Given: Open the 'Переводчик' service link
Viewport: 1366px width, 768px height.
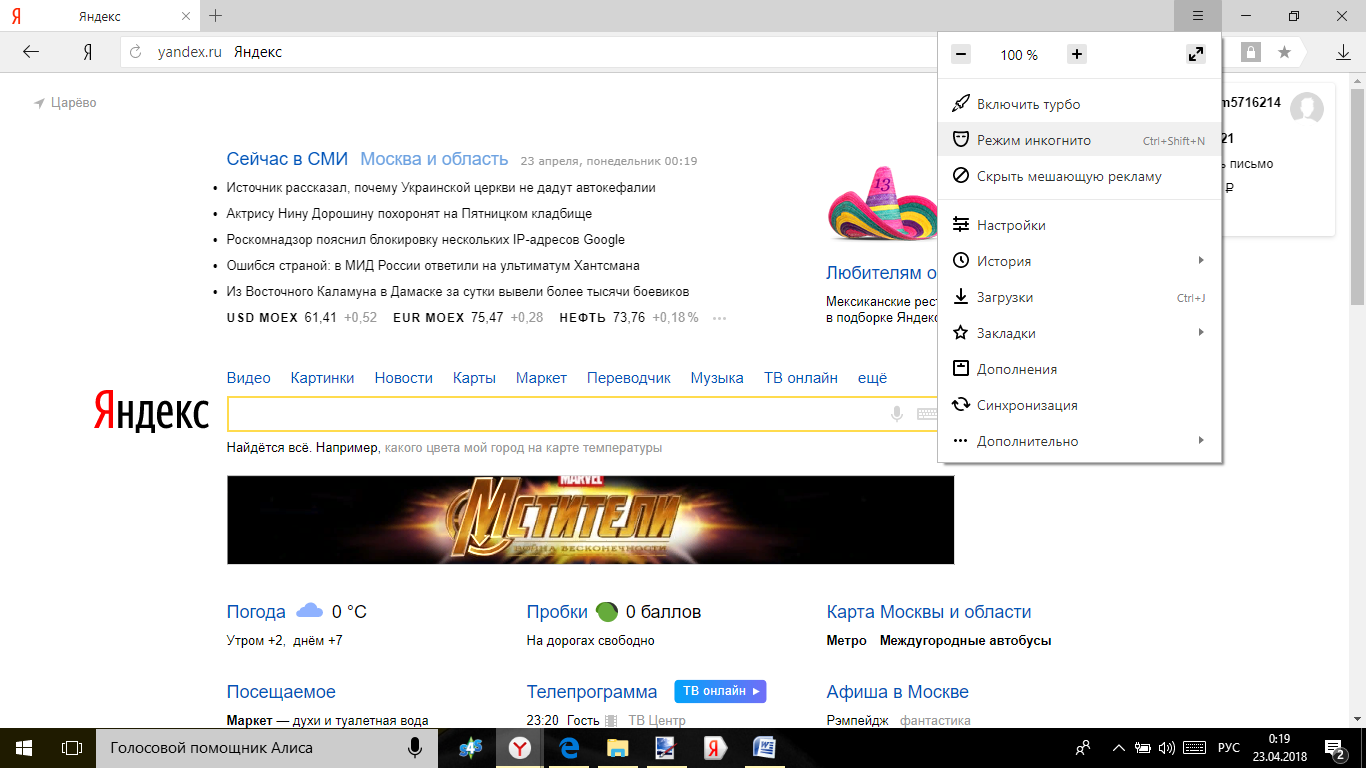Looking at the screenshot, I should tap(629, 378).
